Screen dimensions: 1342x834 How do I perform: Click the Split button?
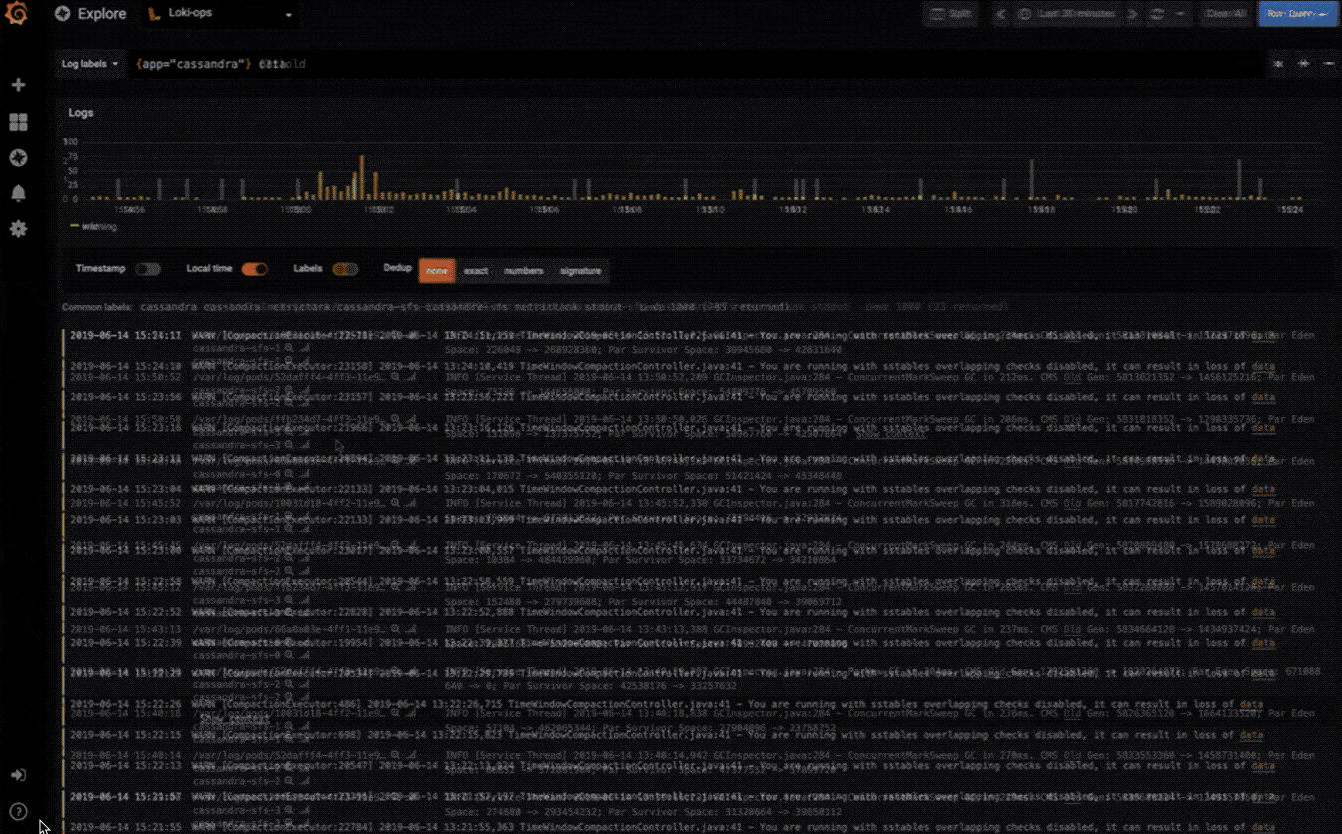coord(950,14)
